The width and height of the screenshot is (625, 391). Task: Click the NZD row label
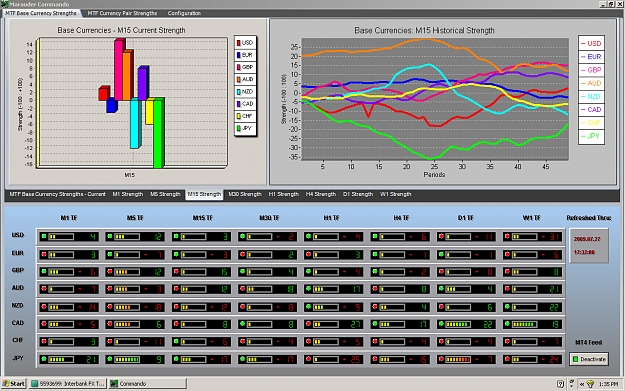18,305
